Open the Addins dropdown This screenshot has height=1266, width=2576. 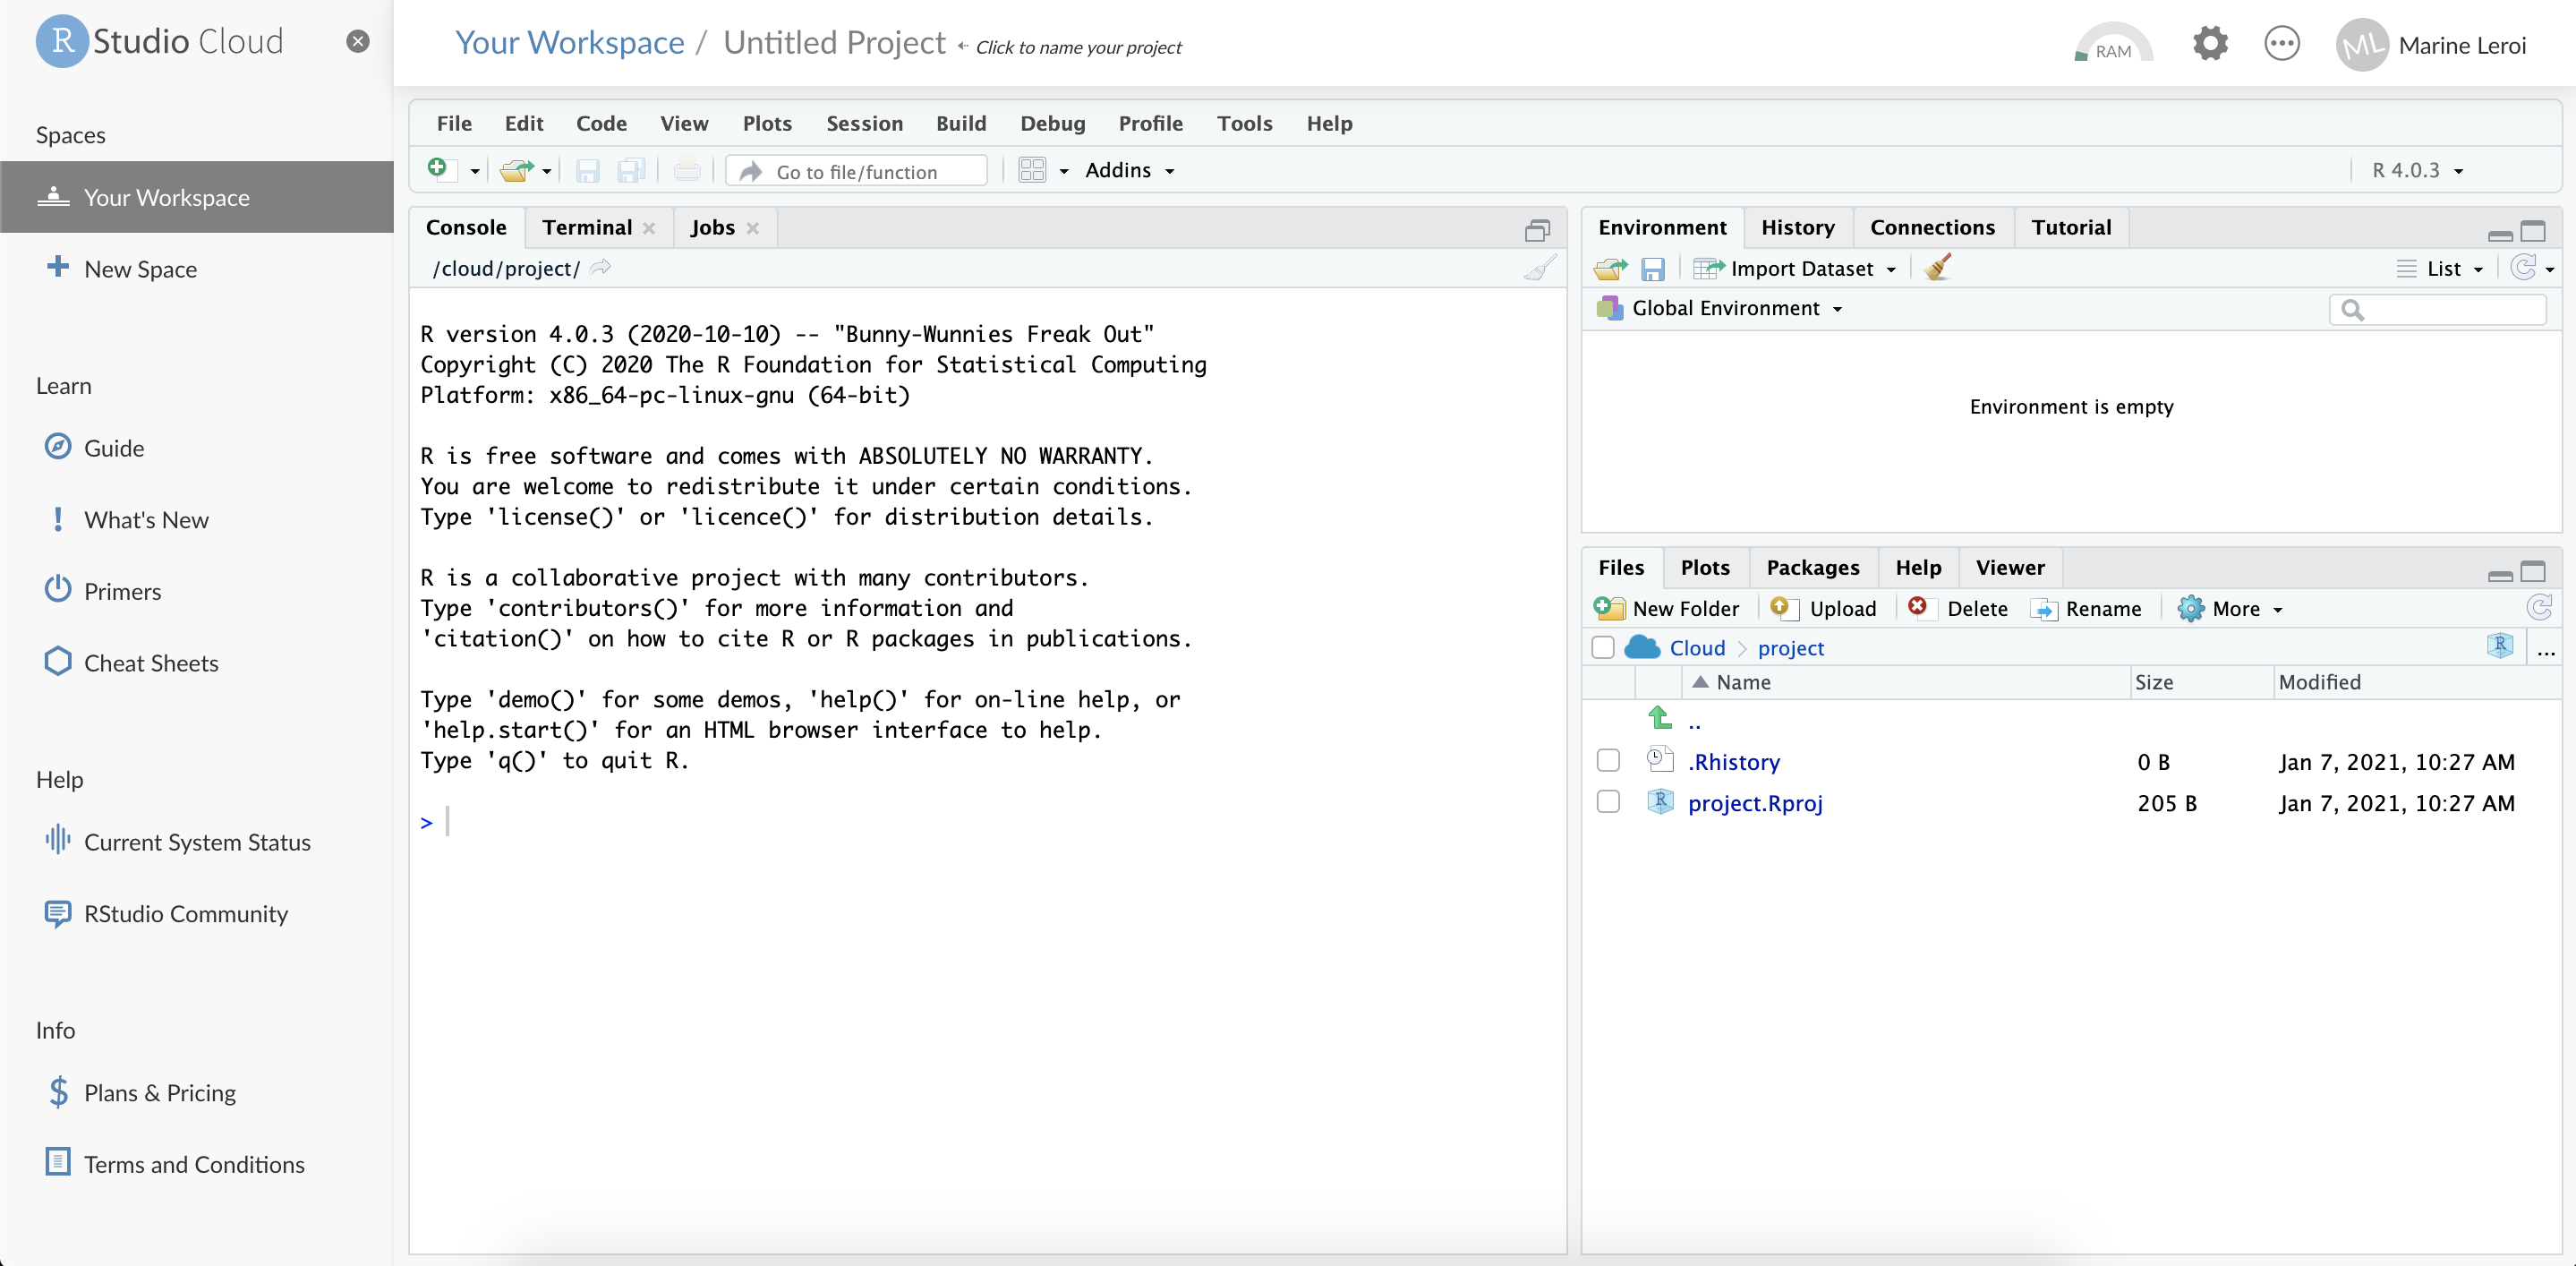[x=1130, y=170]
